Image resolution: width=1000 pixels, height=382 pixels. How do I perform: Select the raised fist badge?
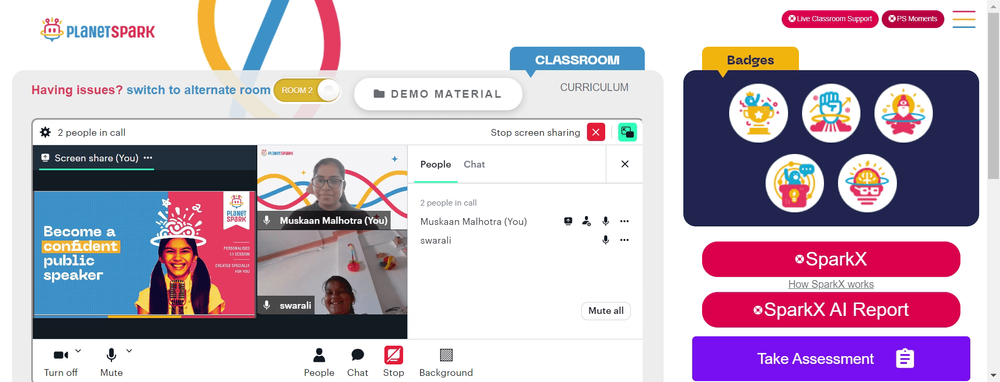click(830, 114)
